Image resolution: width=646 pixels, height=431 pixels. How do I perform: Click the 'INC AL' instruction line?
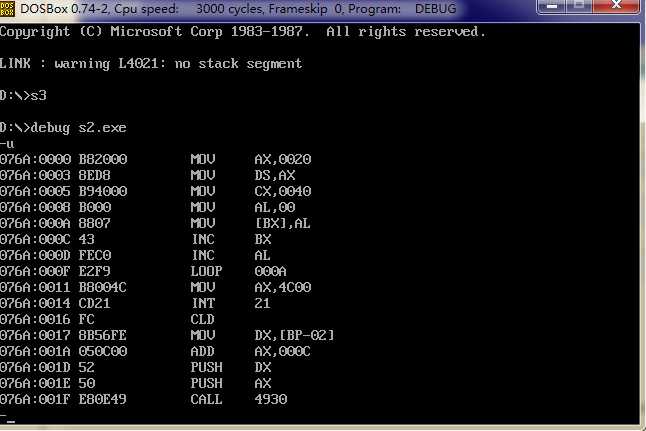click(135, 255)
